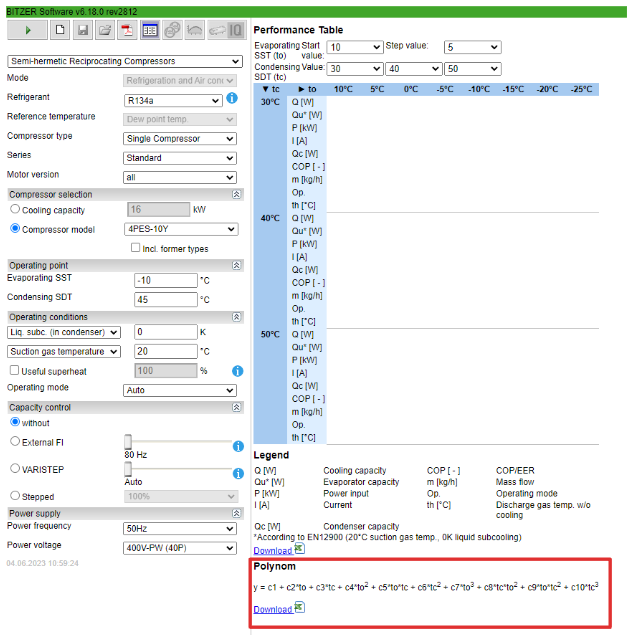
Task: Open the Series Standard dropdown
Action: 180,158
